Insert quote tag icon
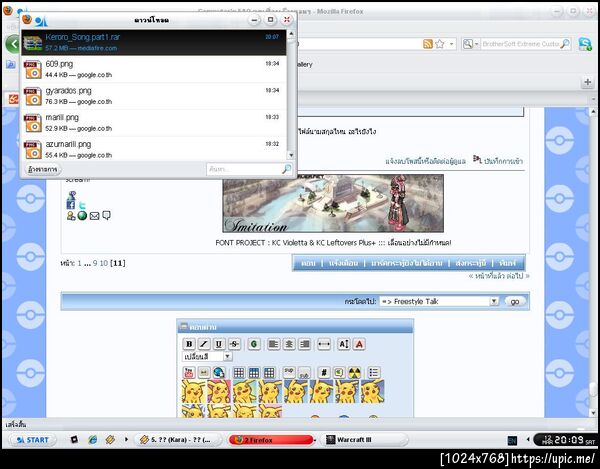 [339, 372]
